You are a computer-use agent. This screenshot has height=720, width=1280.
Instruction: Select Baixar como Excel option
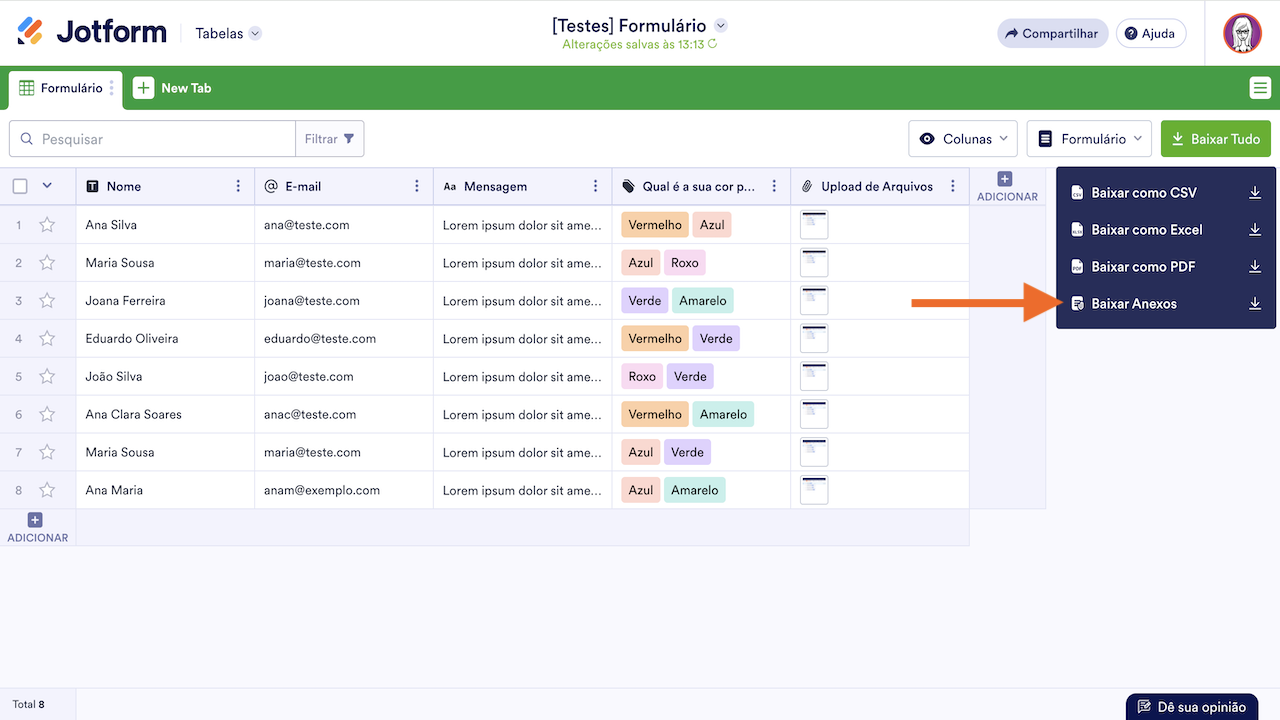(1166, 230)
